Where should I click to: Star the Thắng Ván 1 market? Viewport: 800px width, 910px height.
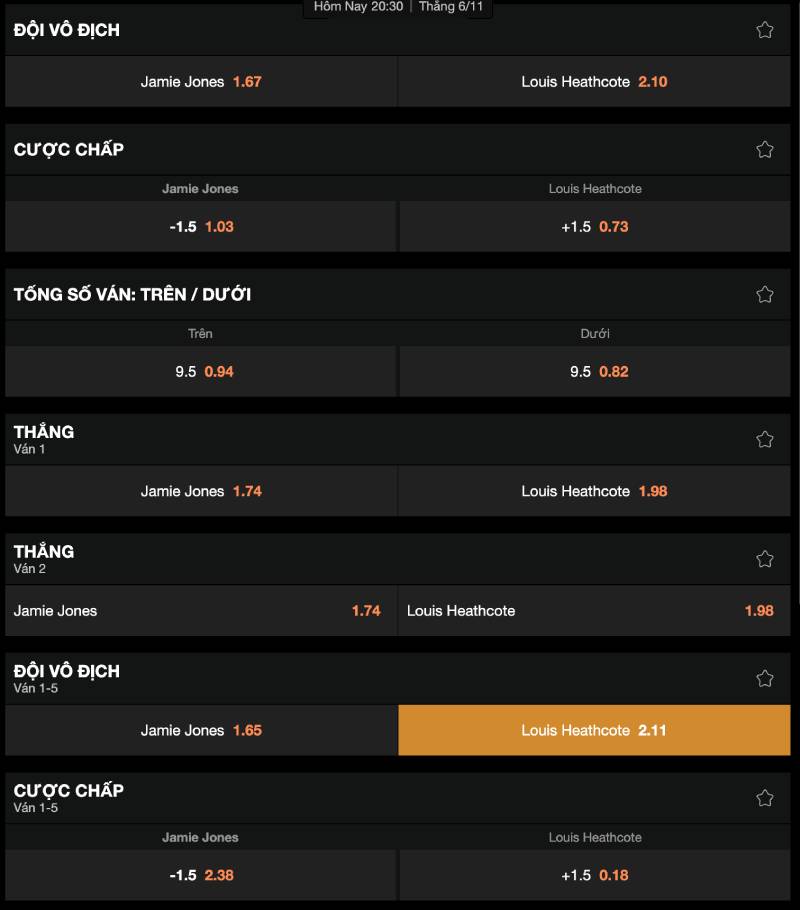coord(765,439)
